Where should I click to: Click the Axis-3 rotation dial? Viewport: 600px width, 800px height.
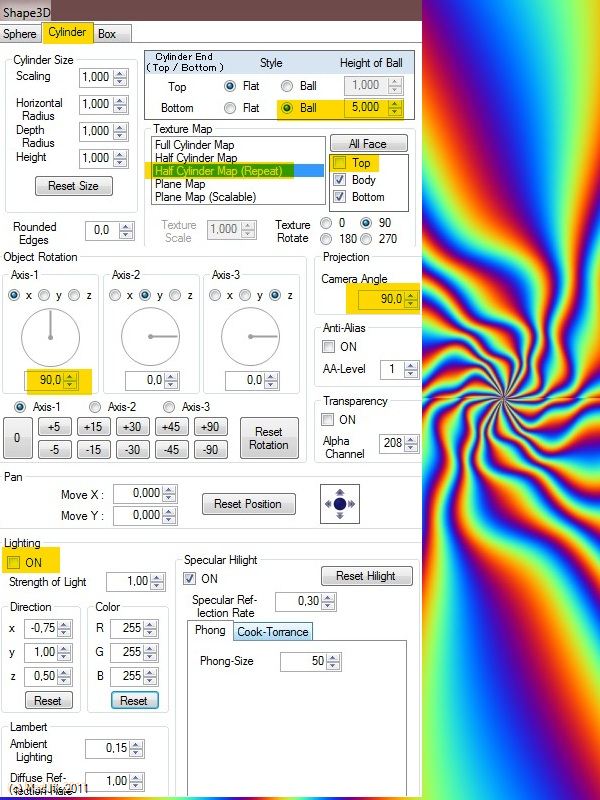(251, 337)
